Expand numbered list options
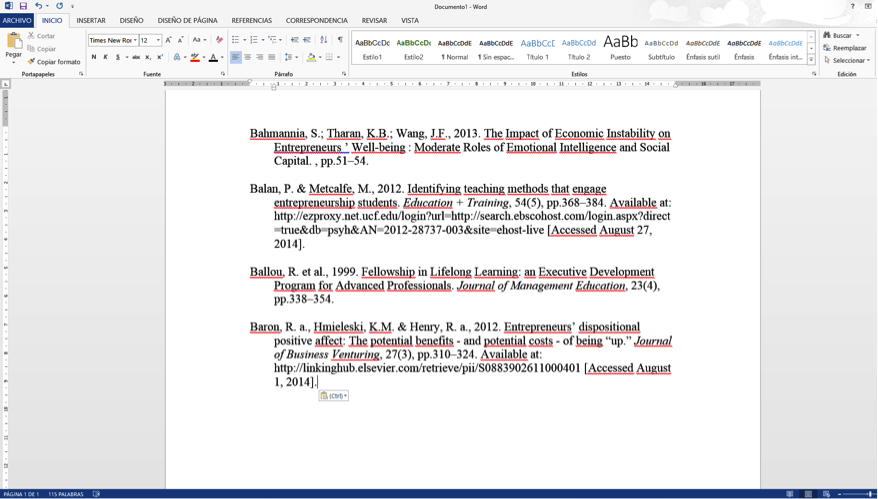Image resolution: width=878 pixels, height=499 pixels. [x=263, y=40]
